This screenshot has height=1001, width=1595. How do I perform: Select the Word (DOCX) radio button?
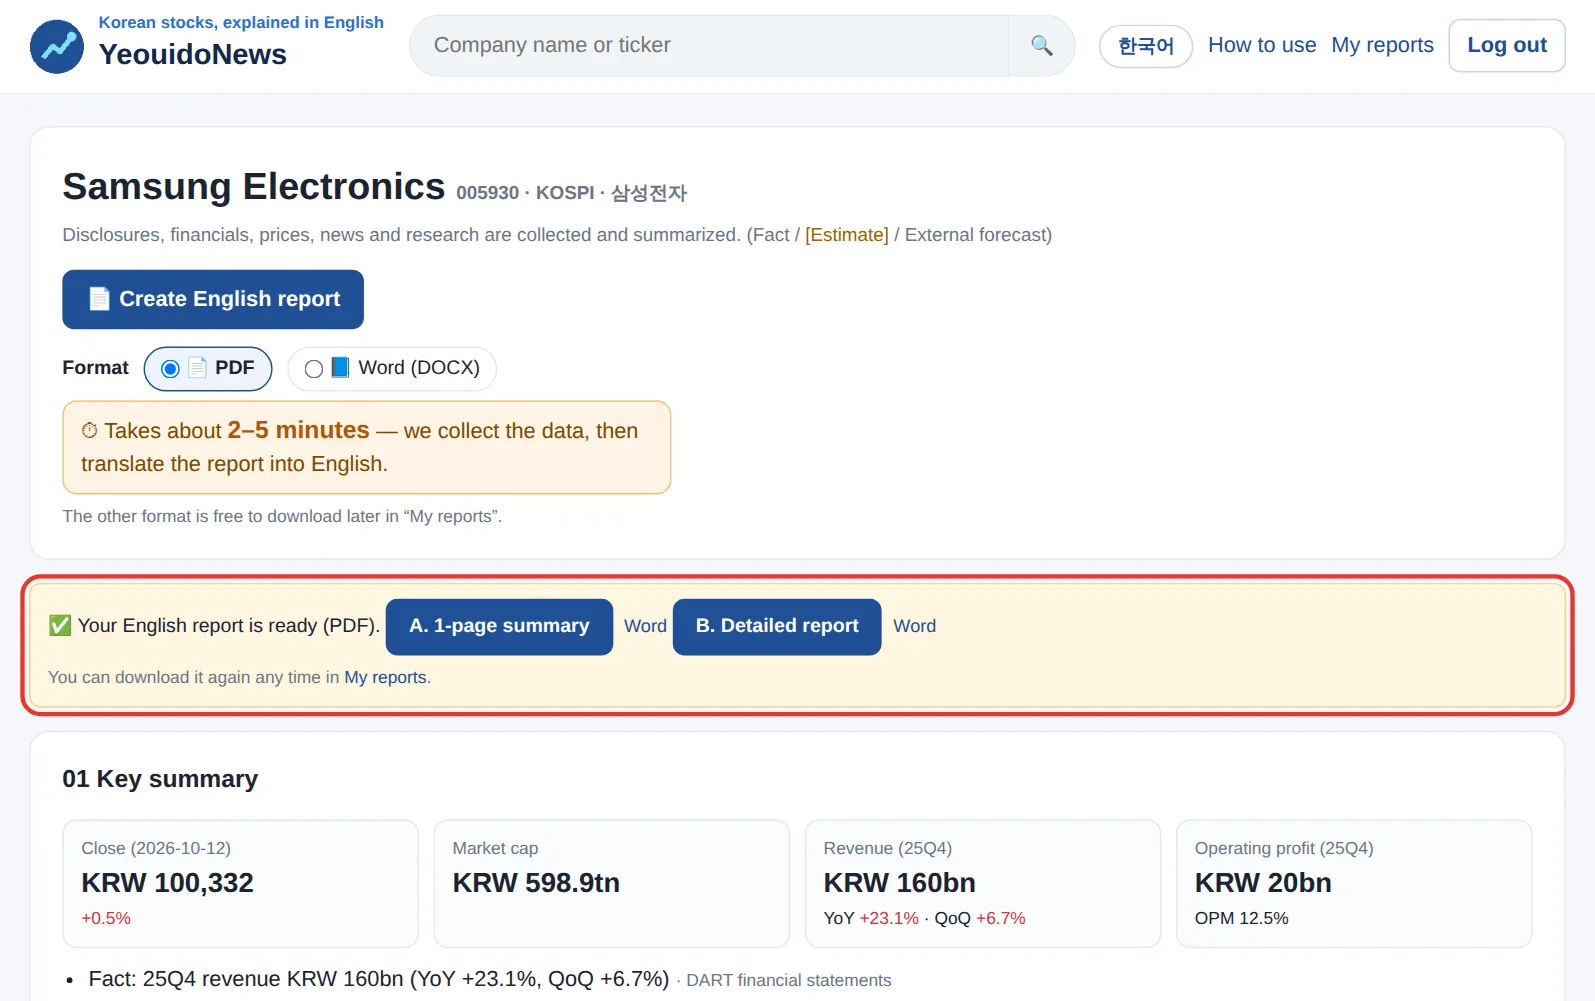tap(314, 369)
